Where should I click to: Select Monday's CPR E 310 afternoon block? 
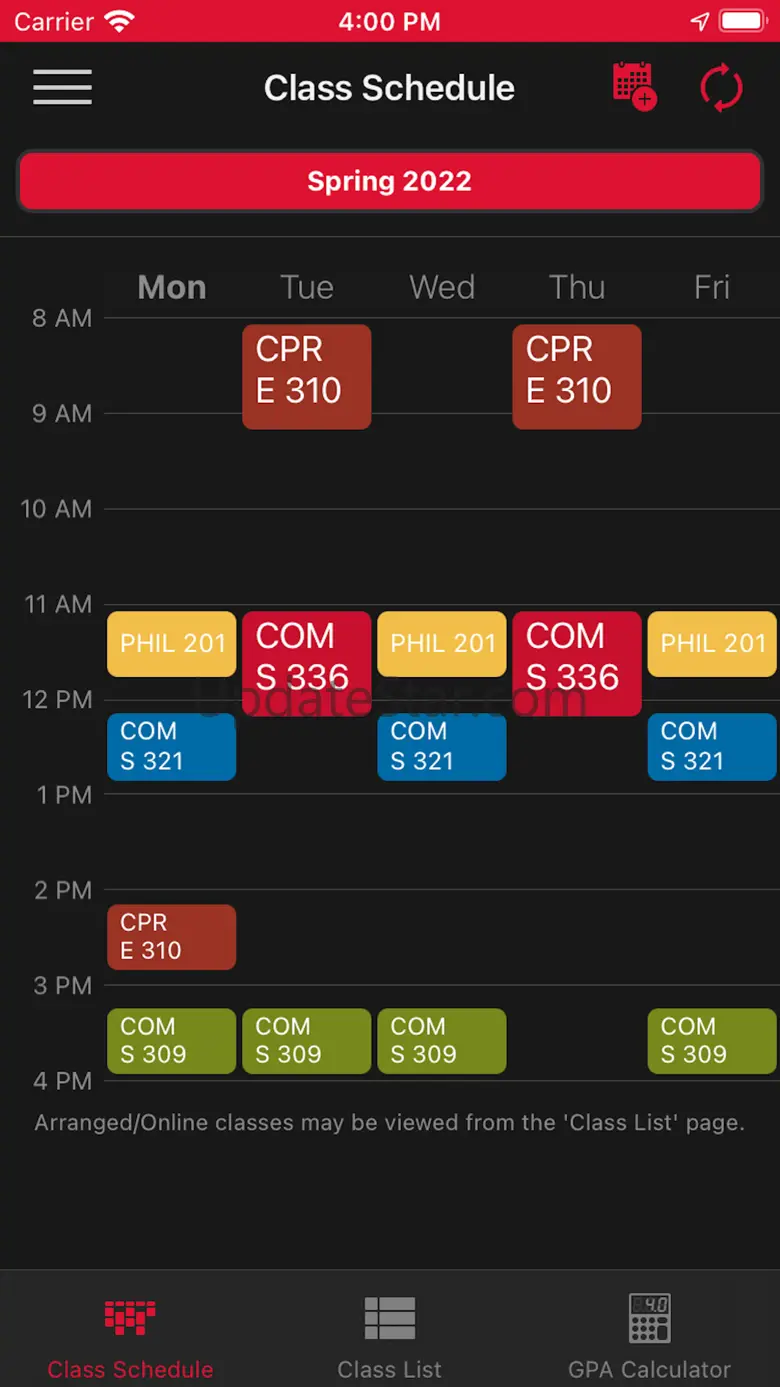(172, 937)
